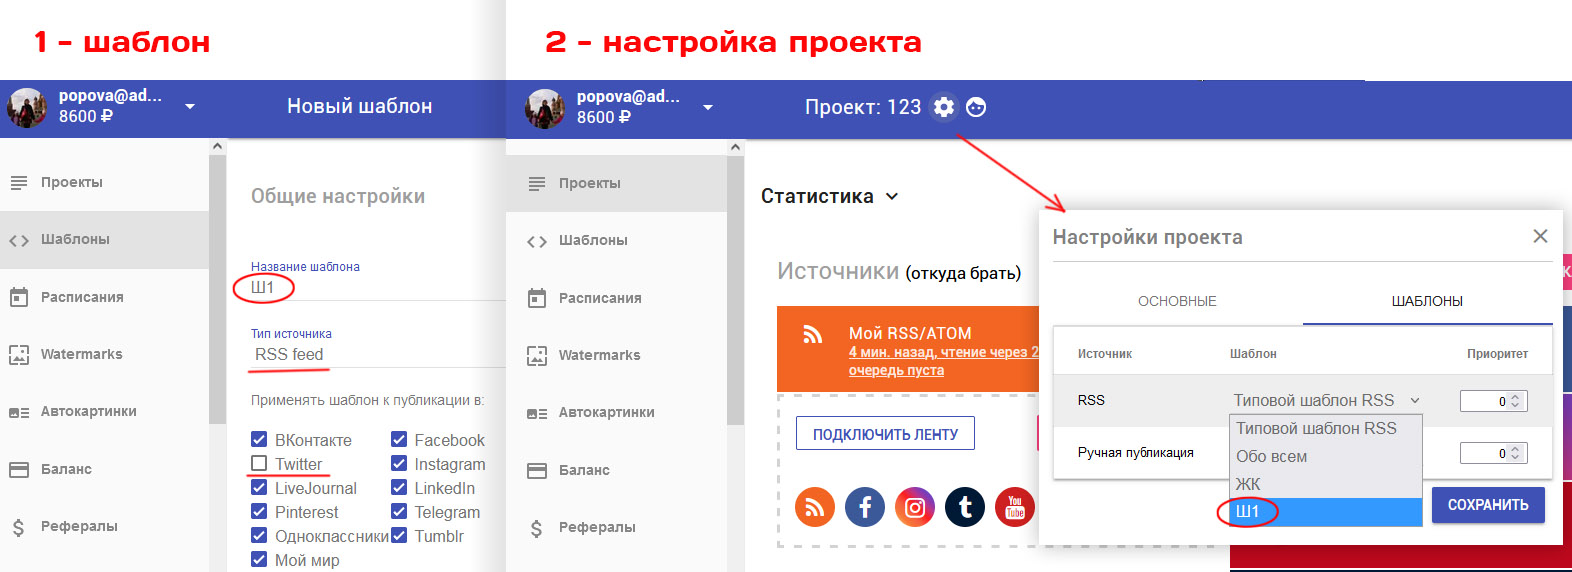The width and height of the screenshot is (1572, 572).
Task: Click the smiley face icon next to project title
Action: coord(976,107)
